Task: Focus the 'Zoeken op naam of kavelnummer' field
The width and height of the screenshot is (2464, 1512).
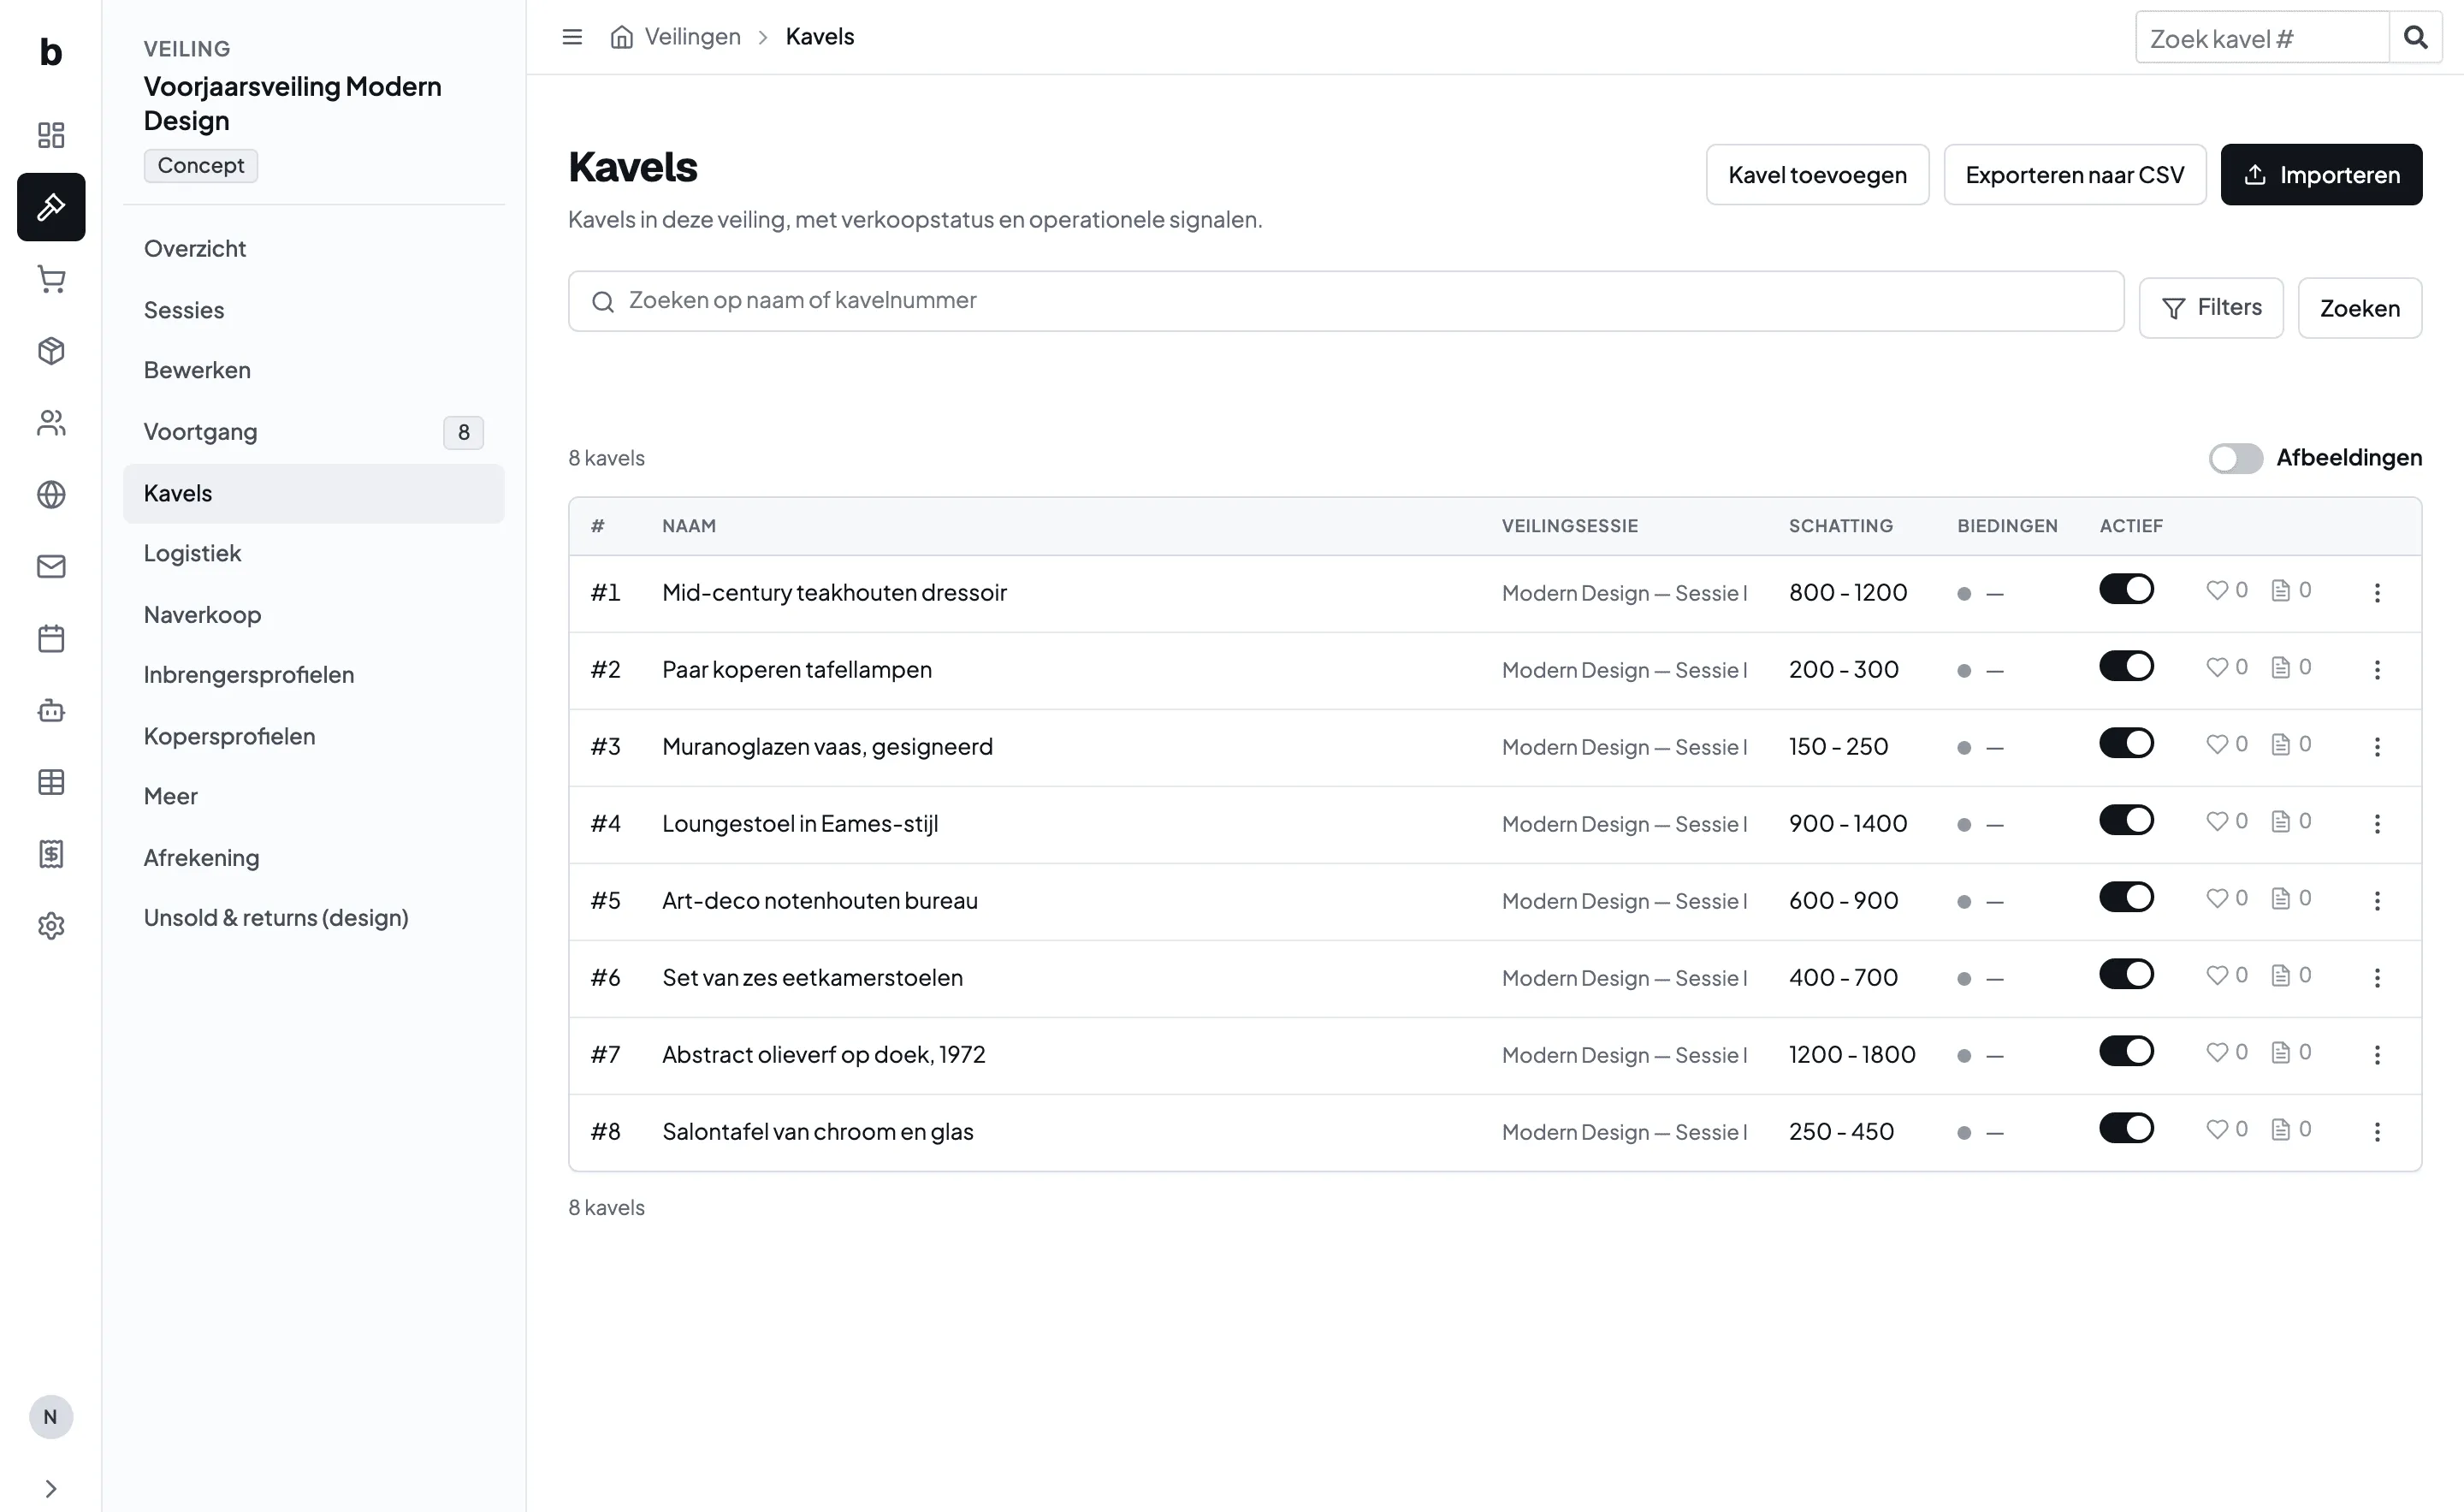Action: click(x=1346, y=301)
